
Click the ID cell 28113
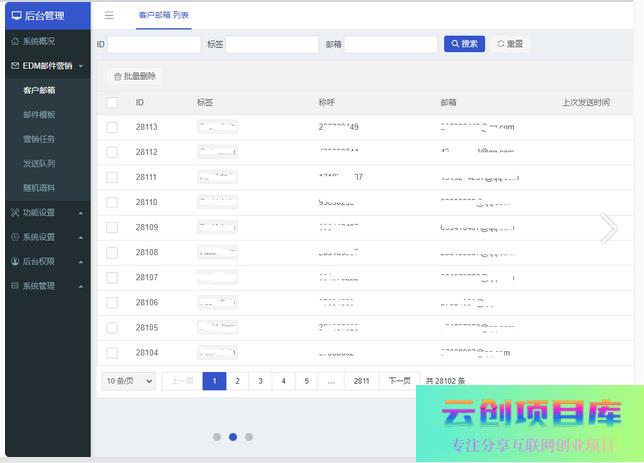coord(147,127)
